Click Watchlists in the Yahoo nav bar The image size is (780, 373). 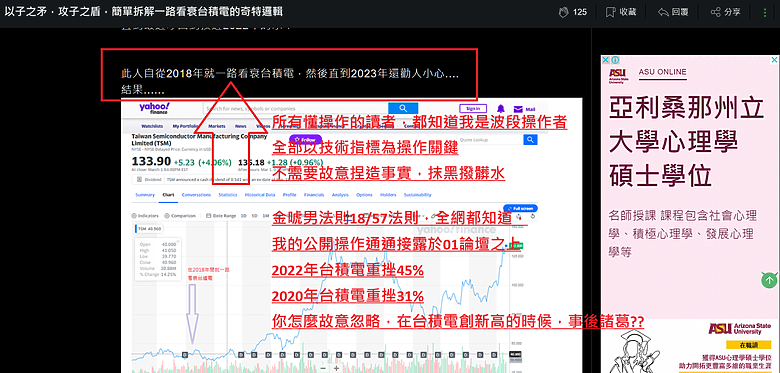(152, 126)
